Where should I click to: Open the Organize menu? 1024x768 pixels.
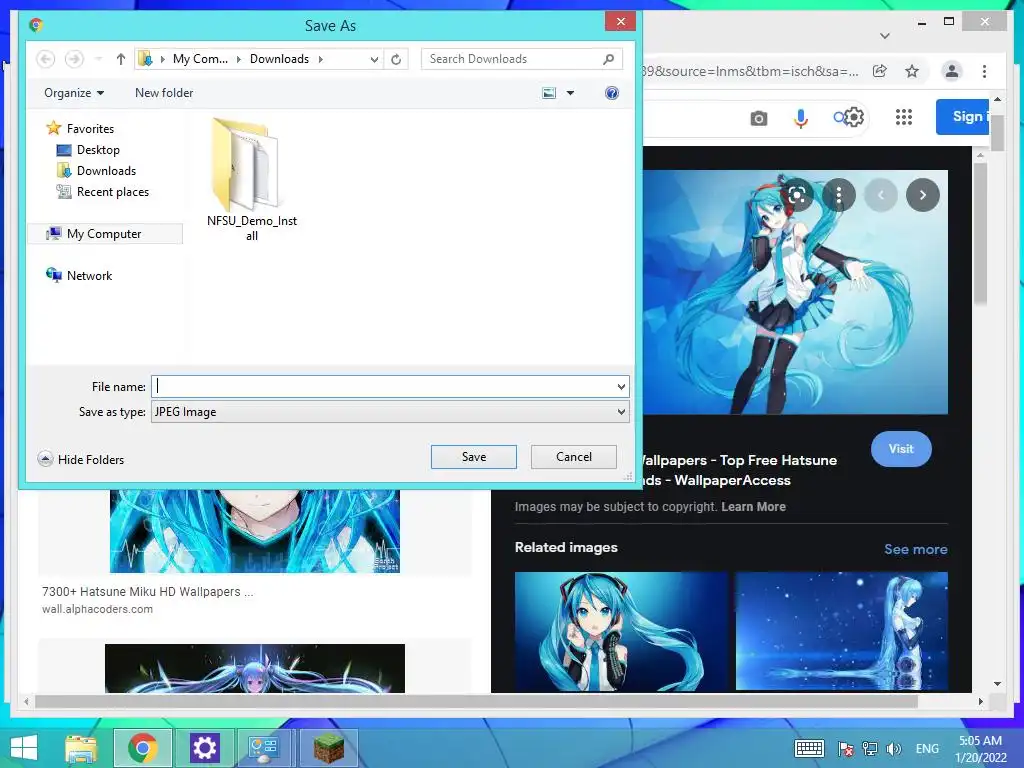click(74, 93)
